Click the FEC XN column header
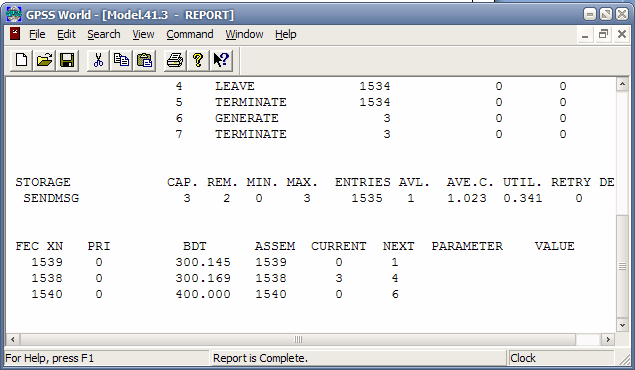This screenshot has height=370, width=635. click(x=39, y=246)
